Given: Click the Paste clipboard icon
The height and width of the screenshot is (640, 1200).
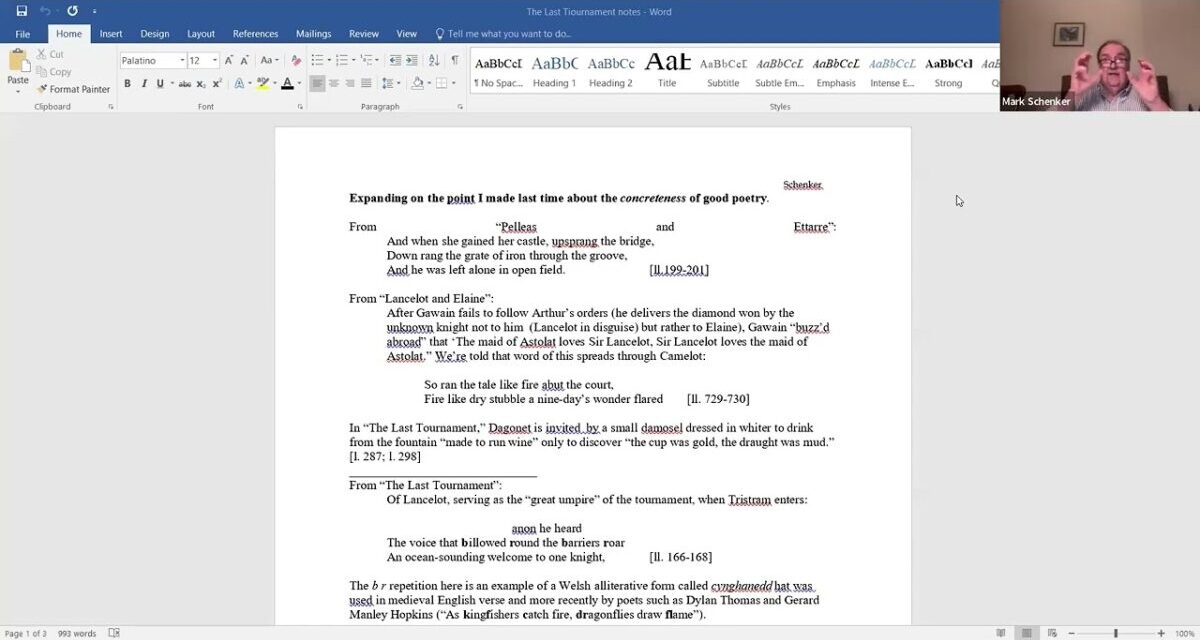Looking at the screenshot, I should [18, 61].
